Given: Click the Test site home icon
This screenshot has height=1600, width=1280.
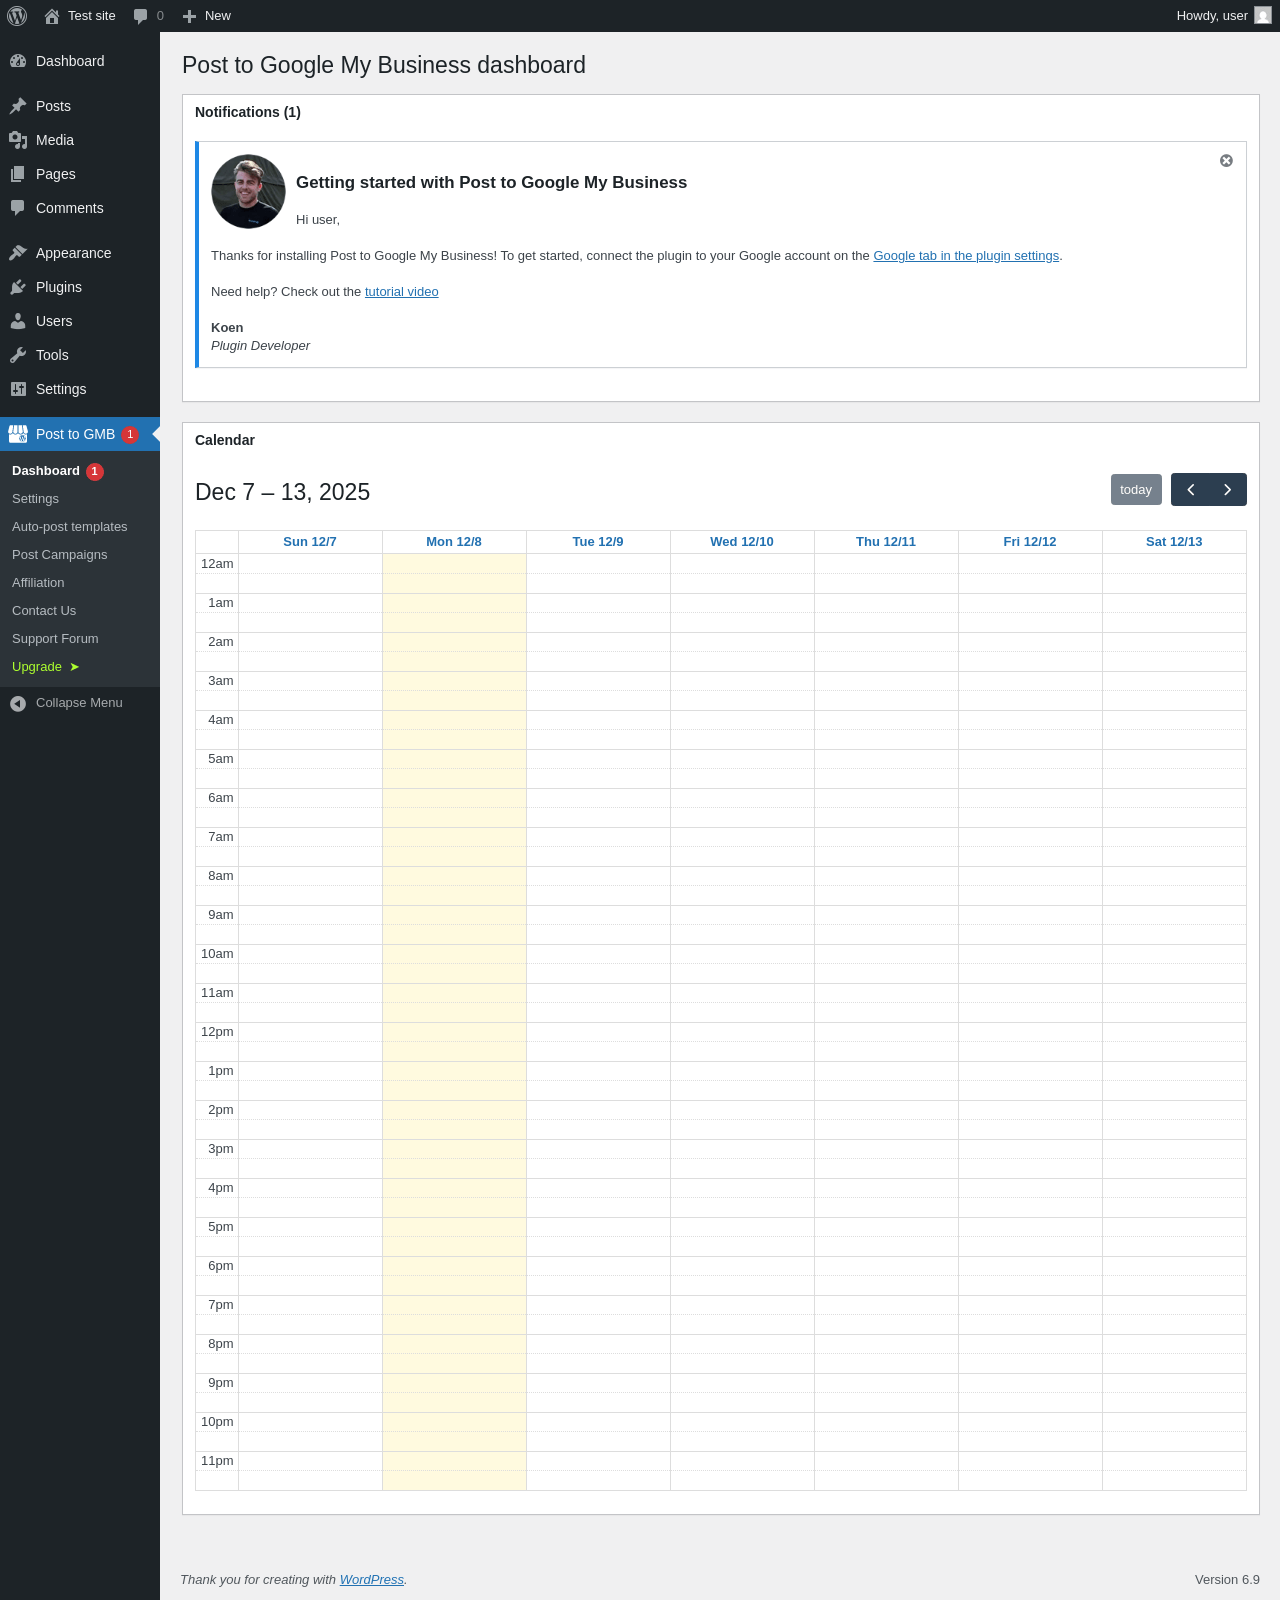Looking at the screenshot, I should pos(52,16).
